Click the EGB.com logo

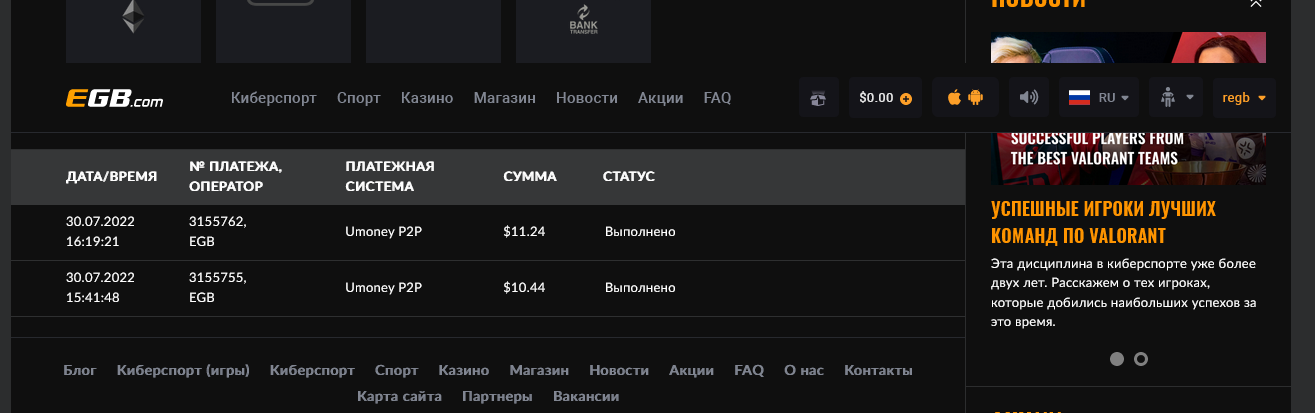point(115,98)
